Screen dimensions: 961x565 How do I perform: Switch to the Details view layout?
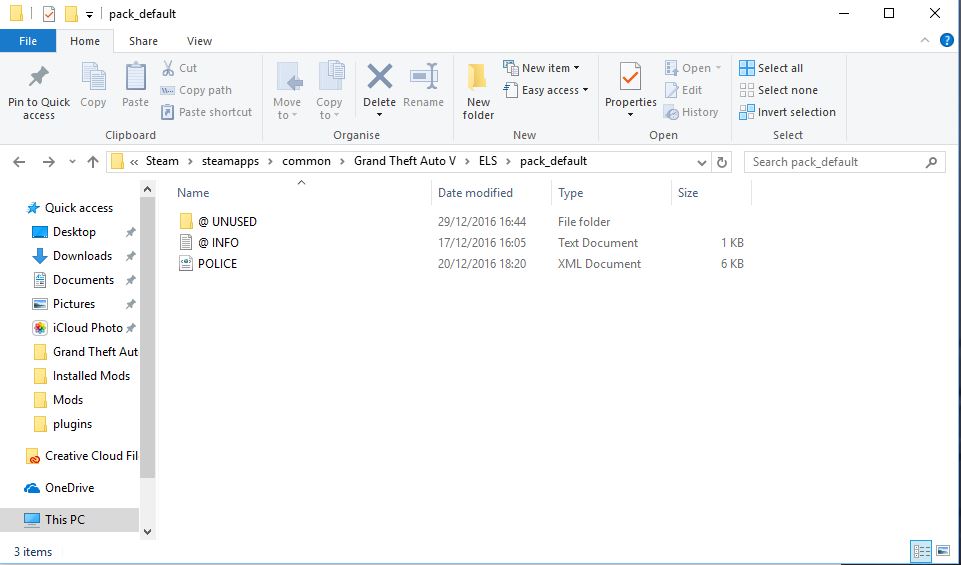tap(921, 551)
